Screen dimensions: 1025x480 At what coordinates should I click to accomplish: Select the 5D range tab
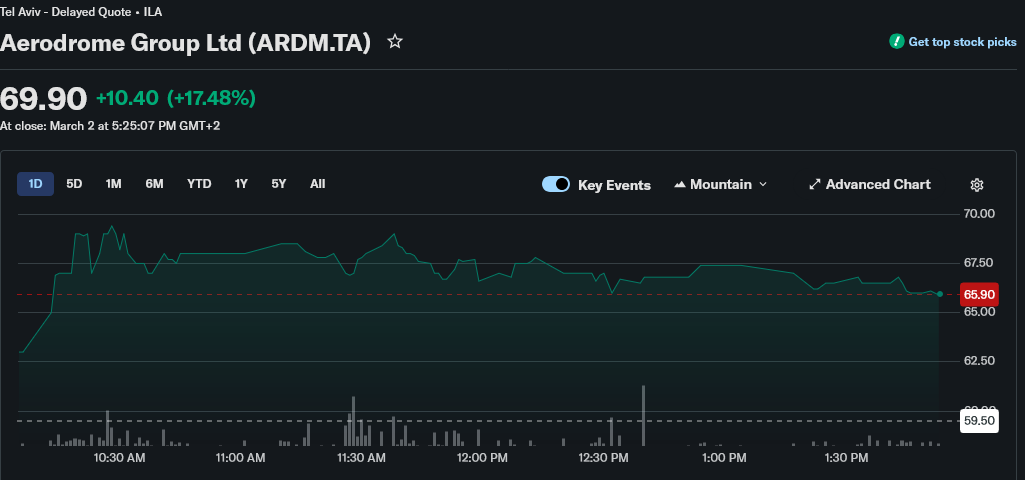[74, 184]
